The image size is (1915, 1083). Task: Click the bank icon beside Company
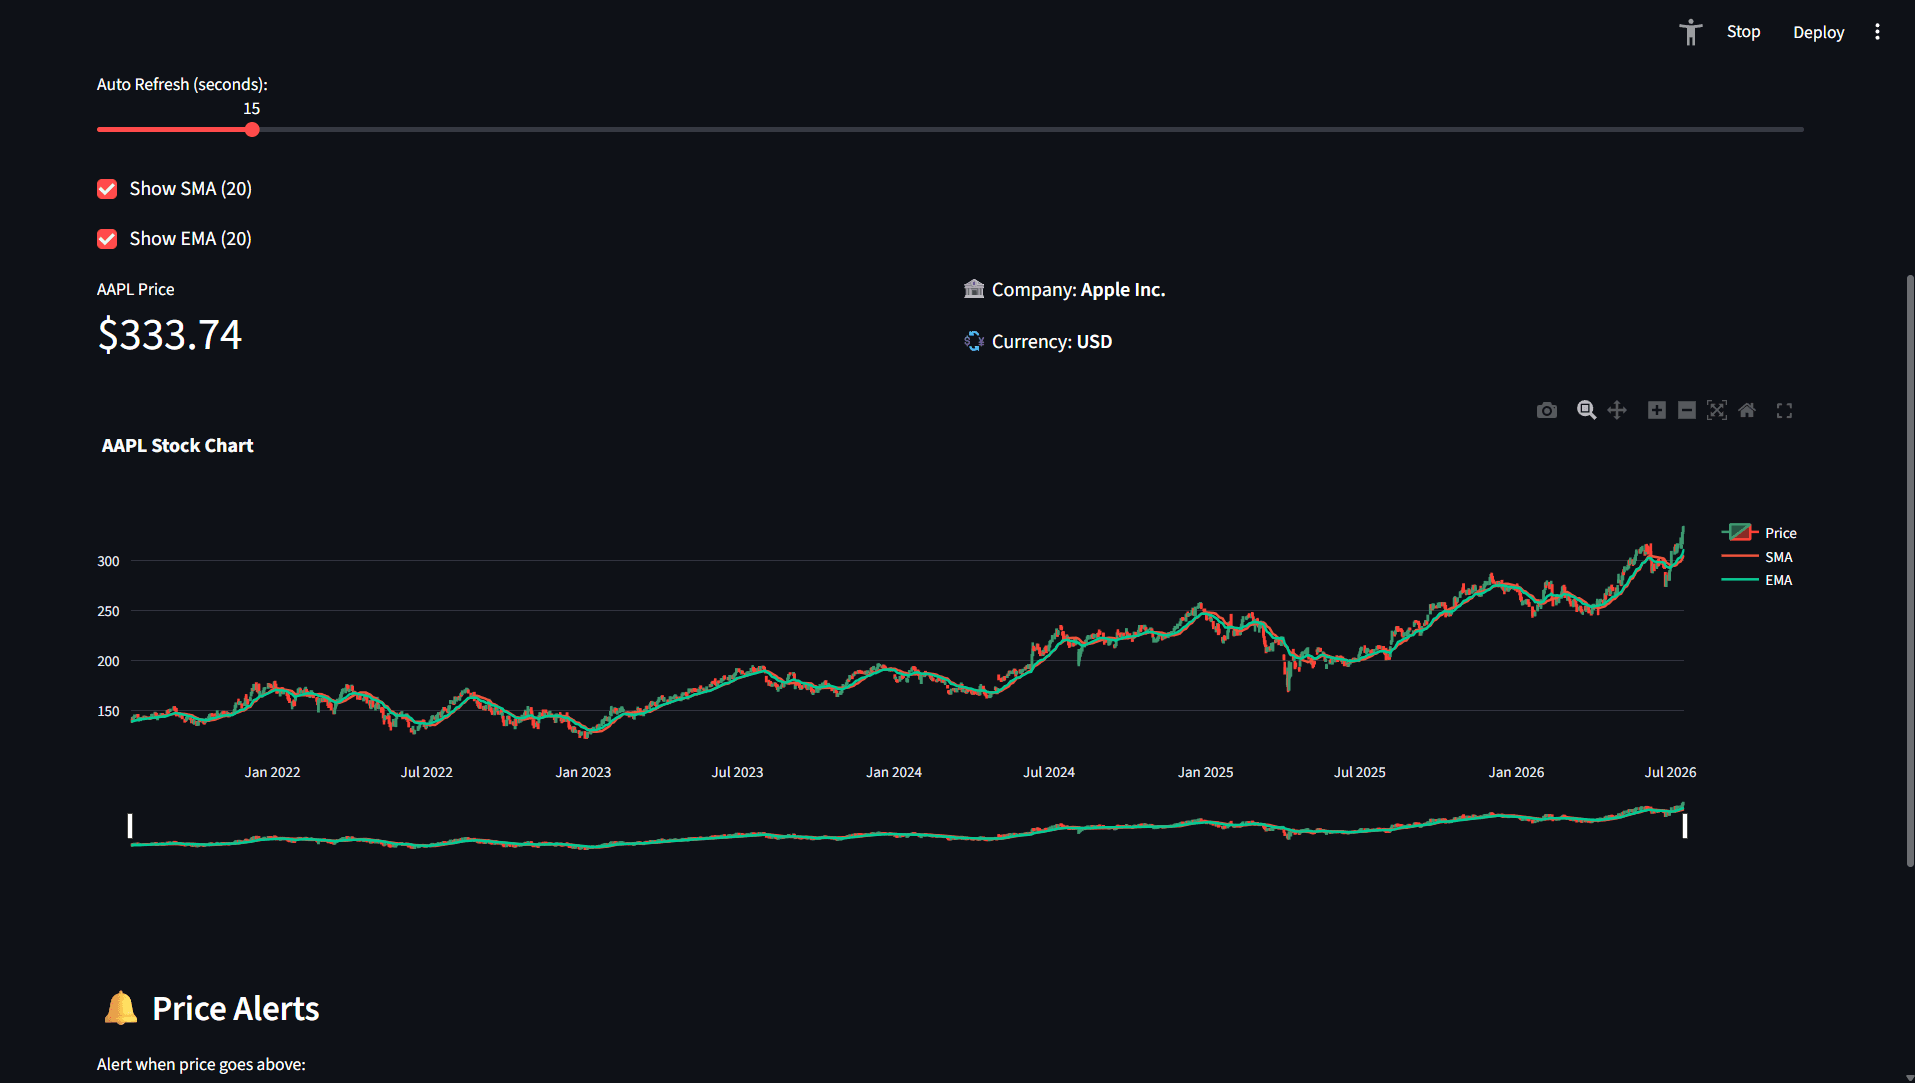point(974,289)
